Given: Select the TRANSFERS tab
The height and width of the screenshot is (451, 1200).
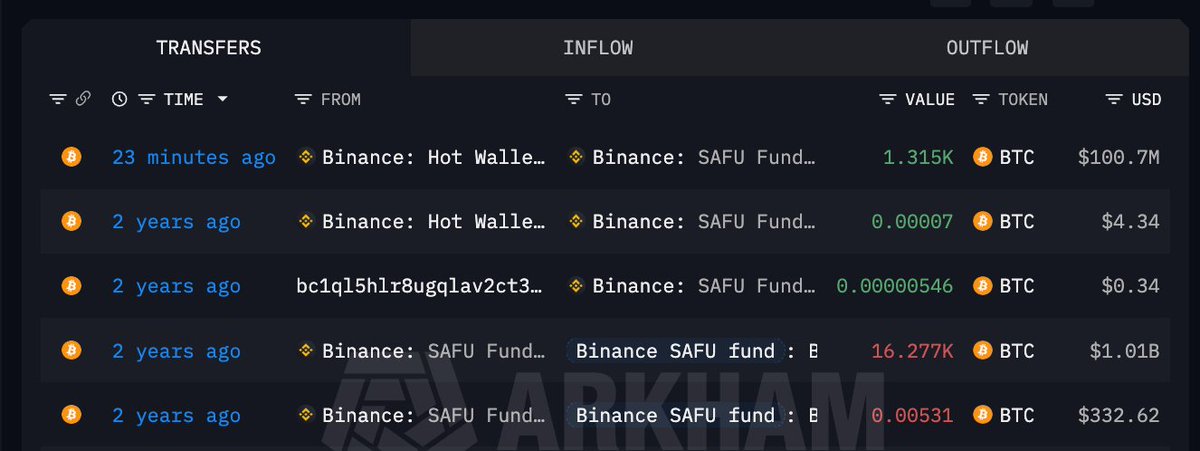Looking at the screenshot, I should [208, 48].
